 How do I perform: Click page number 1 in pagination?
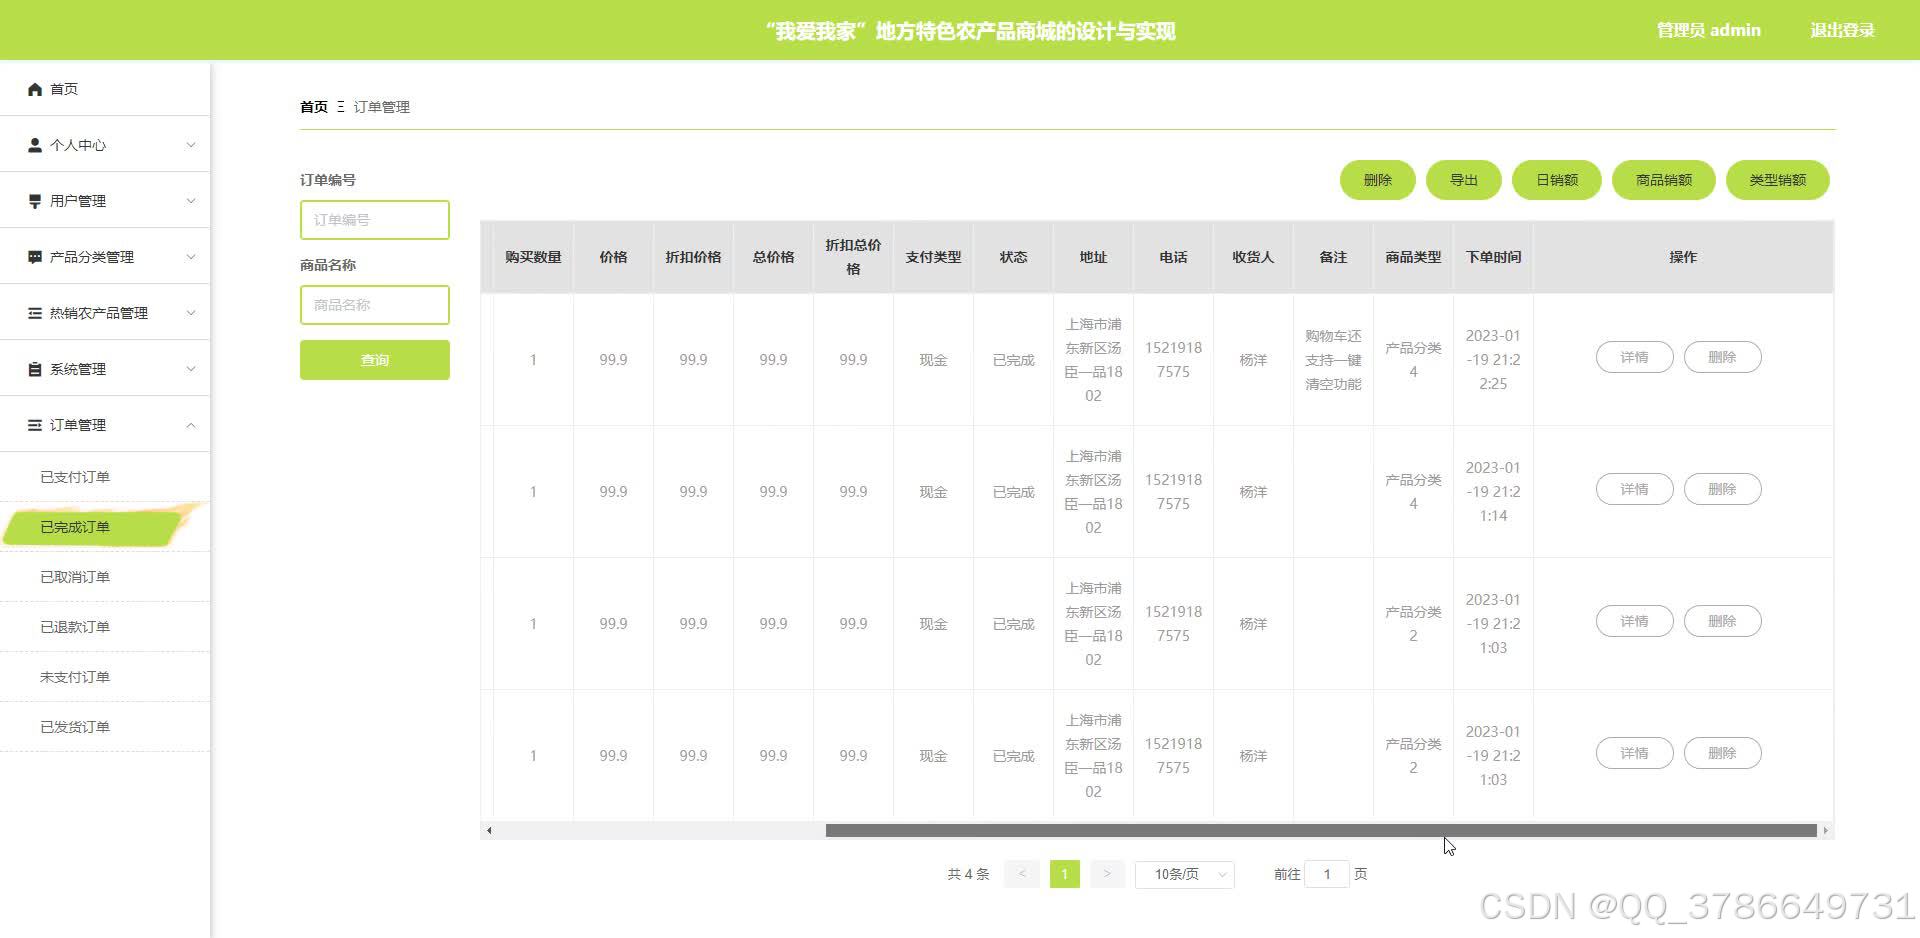(x=1064, y=874)
